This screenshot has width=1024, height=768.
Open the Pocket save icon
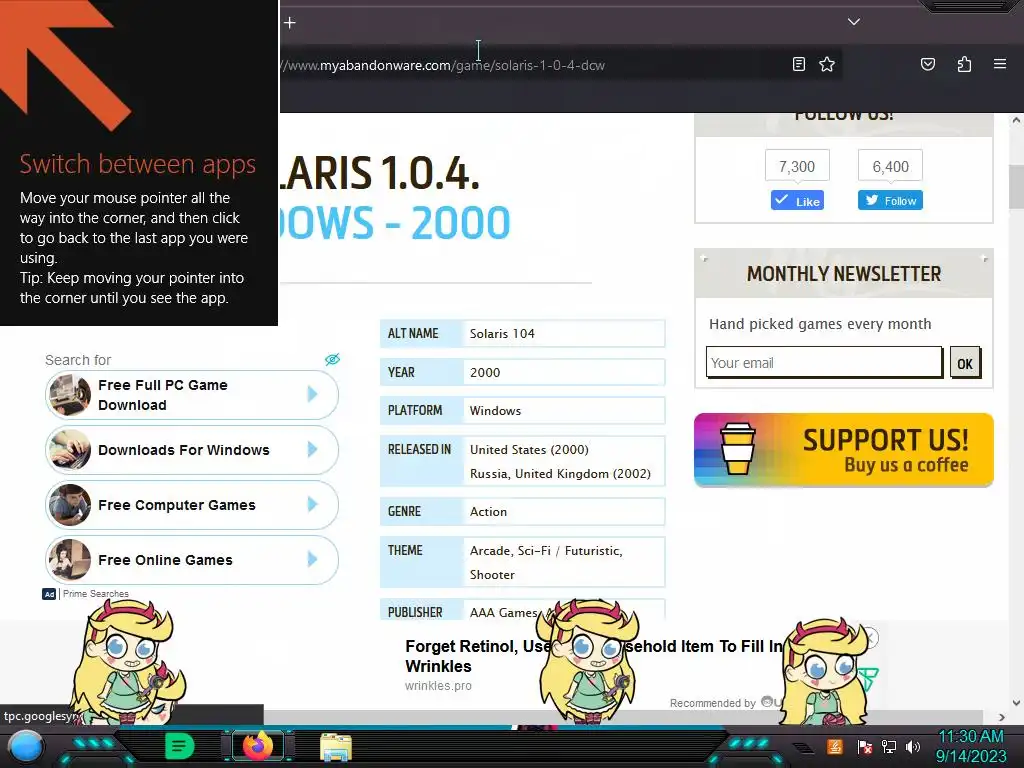[x=927, y=64]
